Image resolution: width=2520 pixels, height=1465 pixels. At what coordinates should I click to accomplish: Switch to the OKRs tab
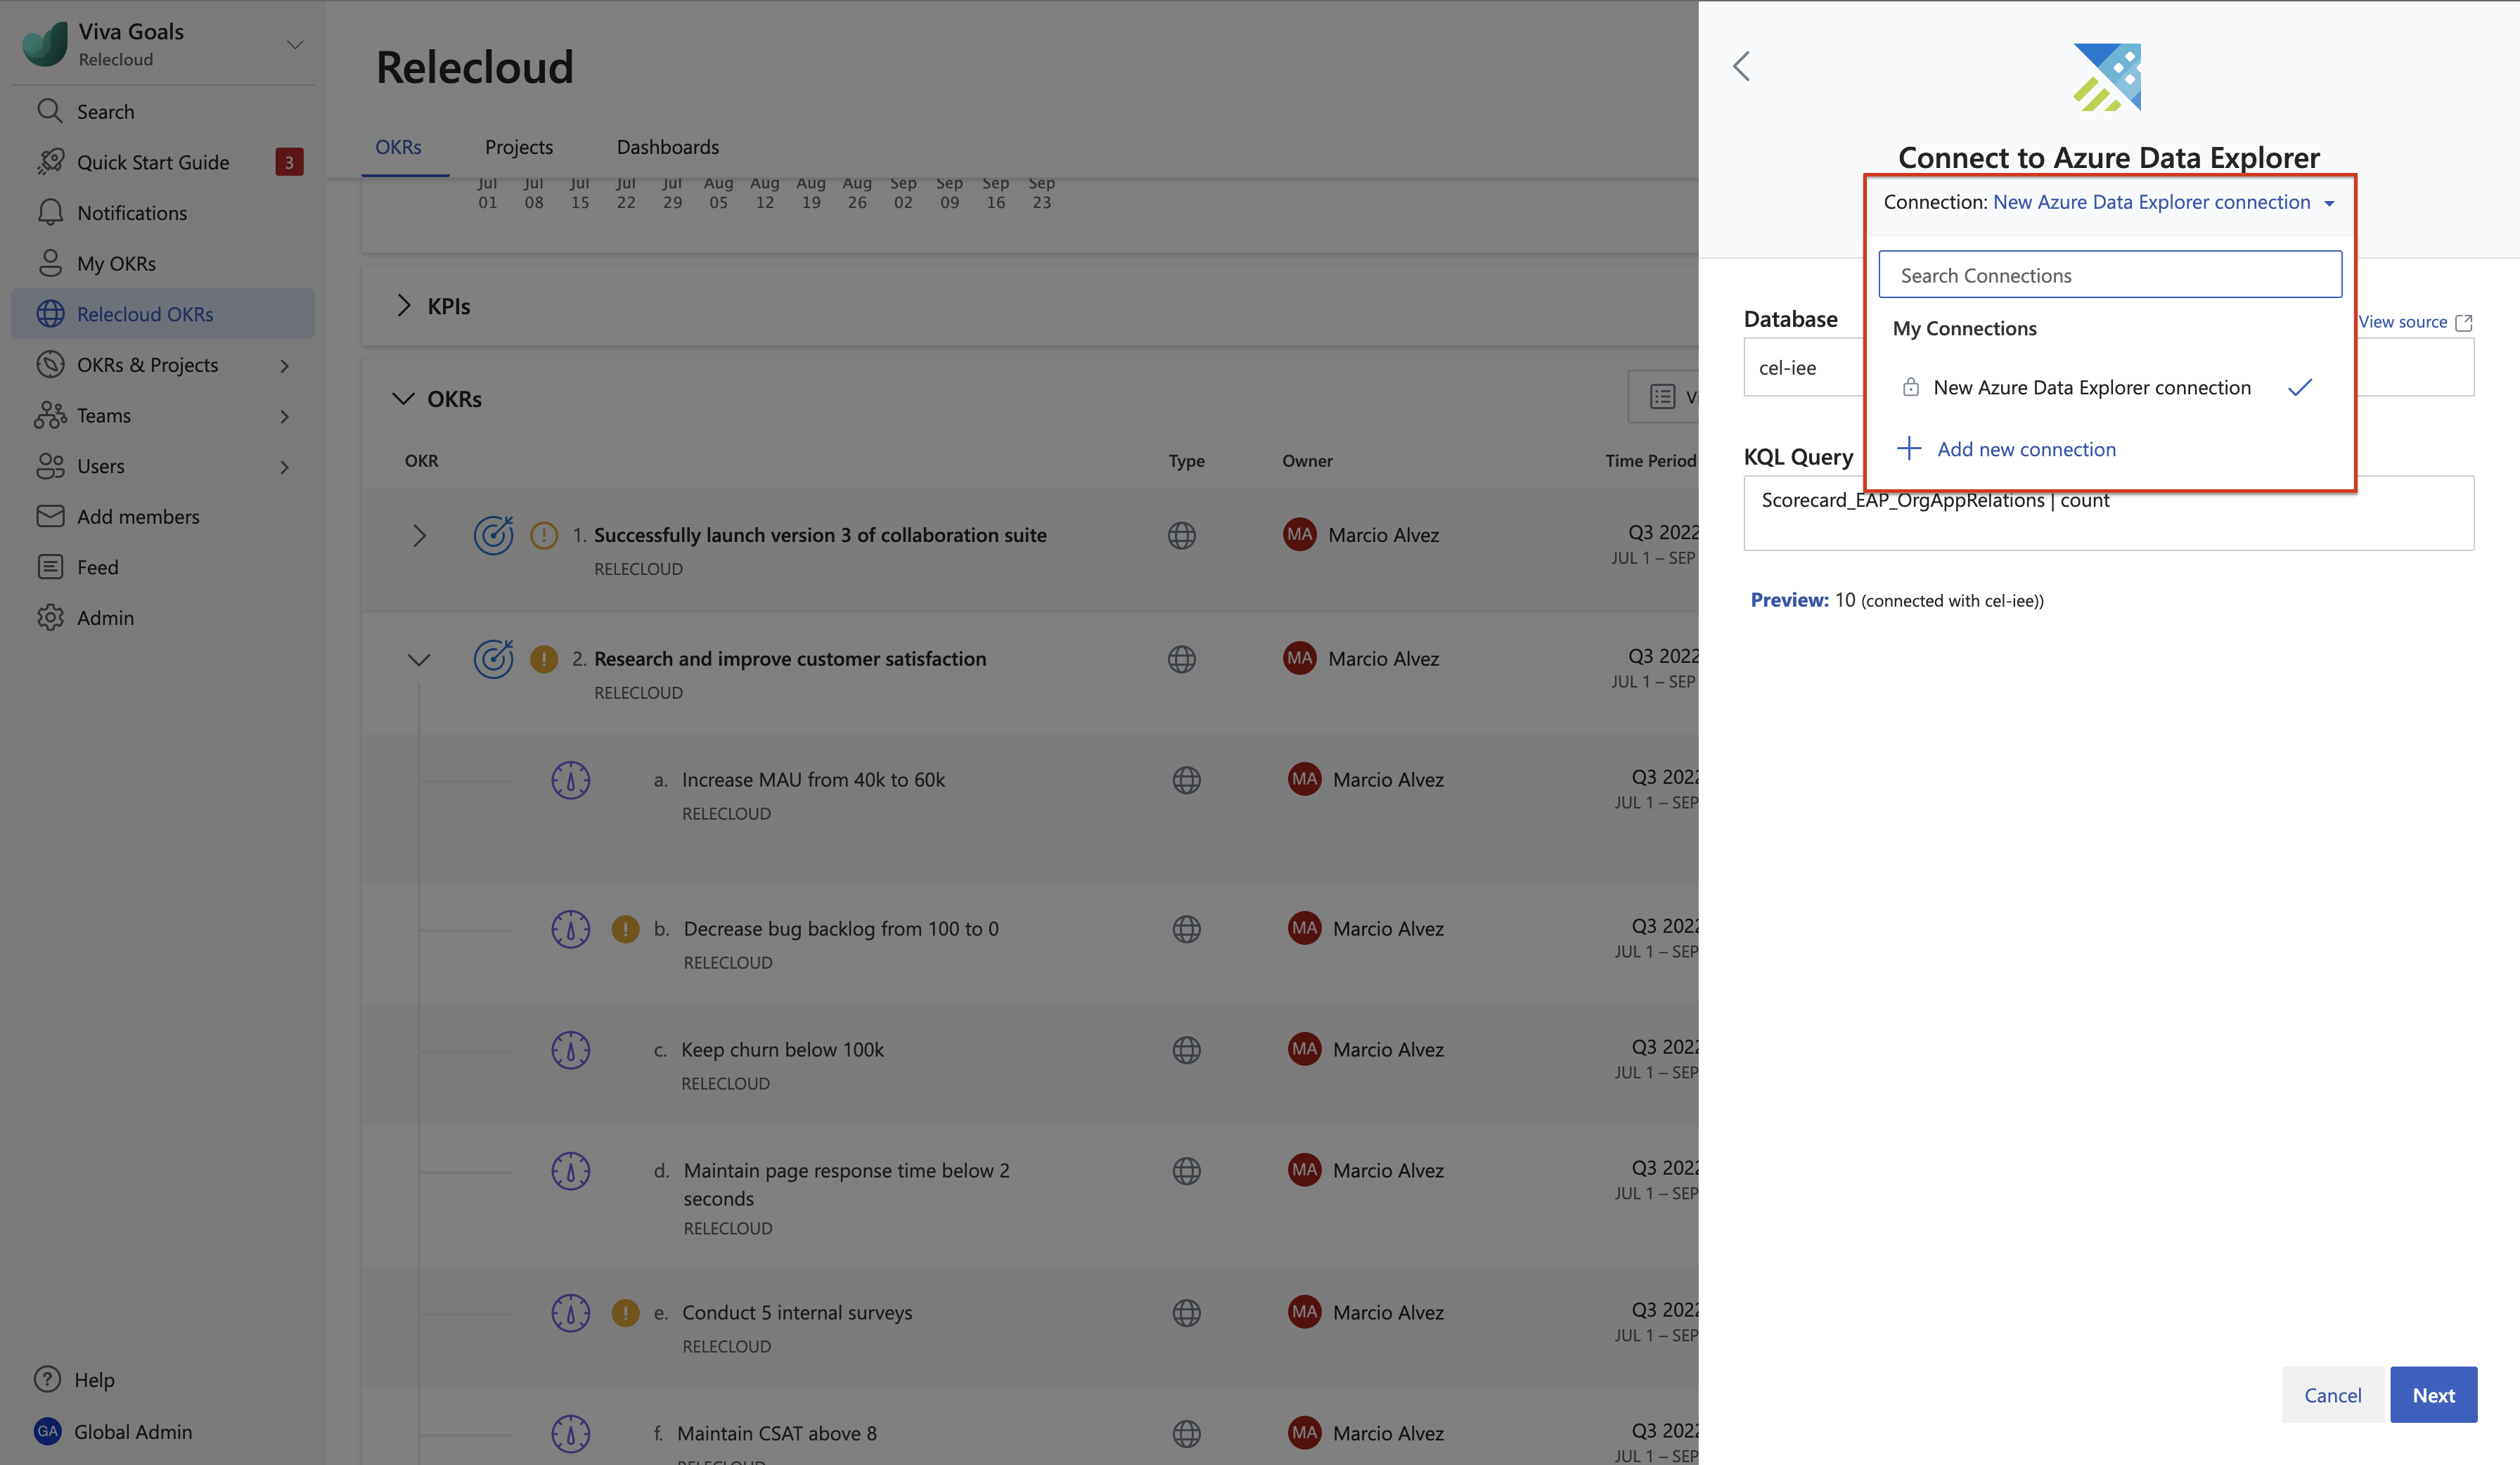[398, 147]
